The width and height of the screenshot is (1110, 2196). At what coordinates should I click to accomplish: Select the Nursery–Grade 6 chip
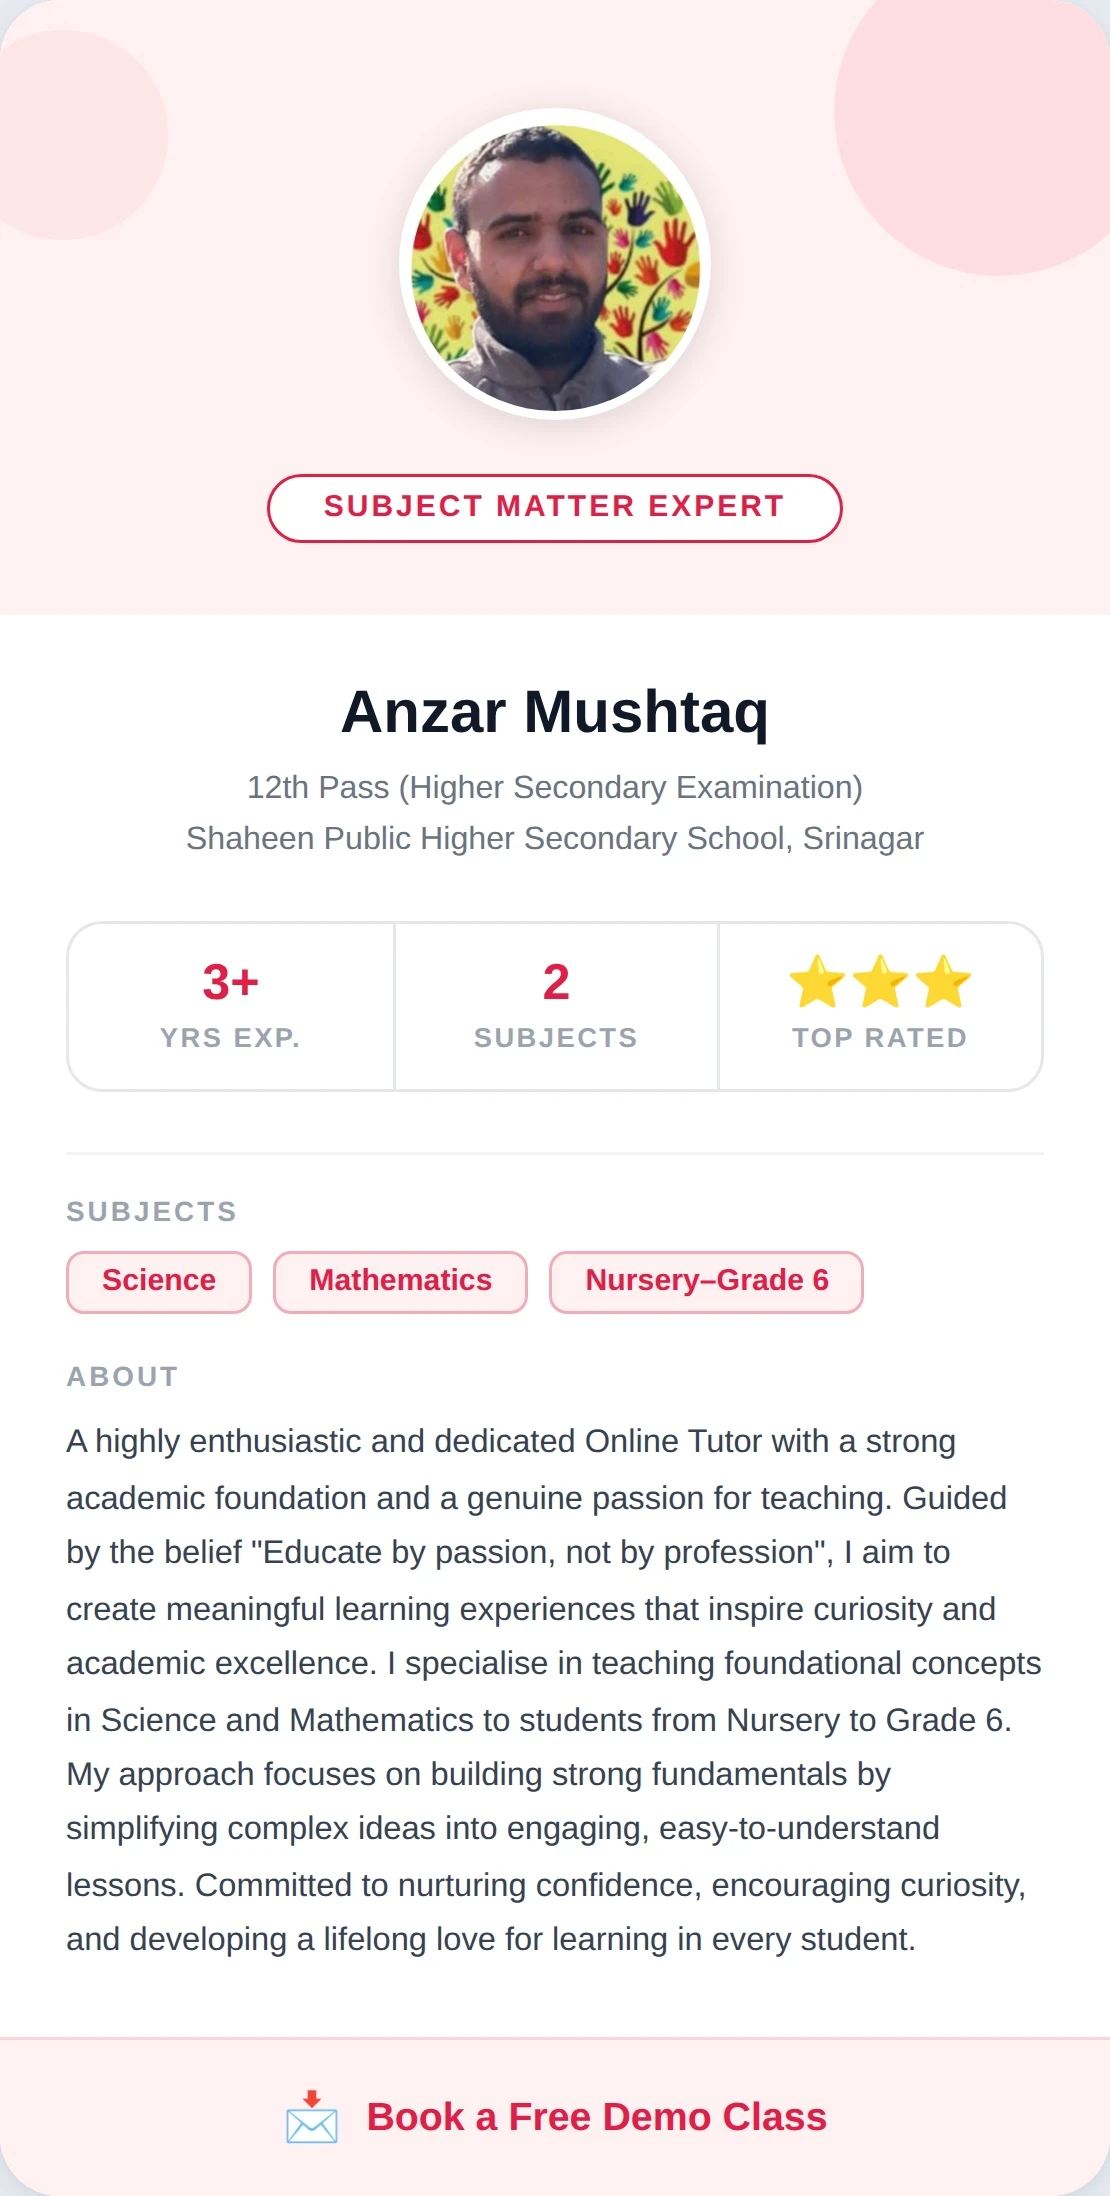point(705,1281)
